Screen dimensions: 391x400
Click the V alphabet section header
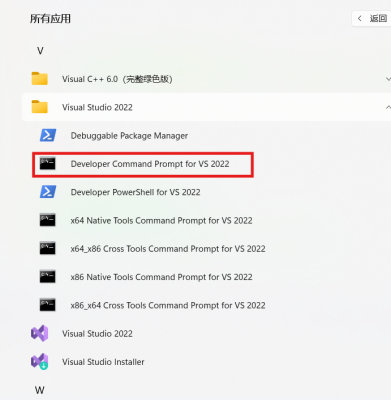coord(40,51)
